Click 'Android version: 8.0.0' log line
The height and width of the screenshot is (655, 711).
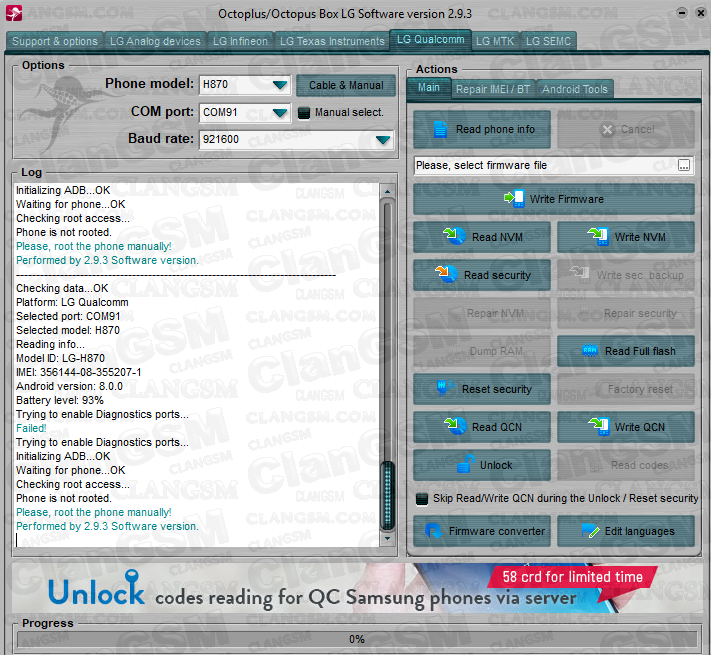pos(69,386)
